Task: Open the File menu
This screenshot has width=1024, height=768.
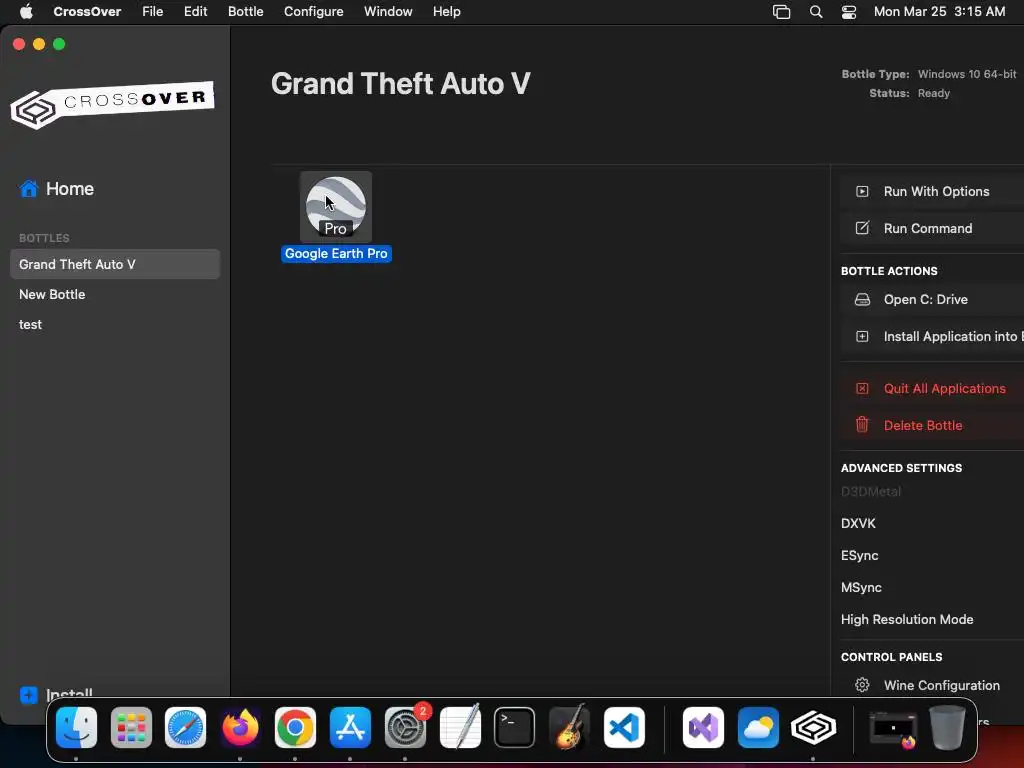Action: tap(152, 12)
